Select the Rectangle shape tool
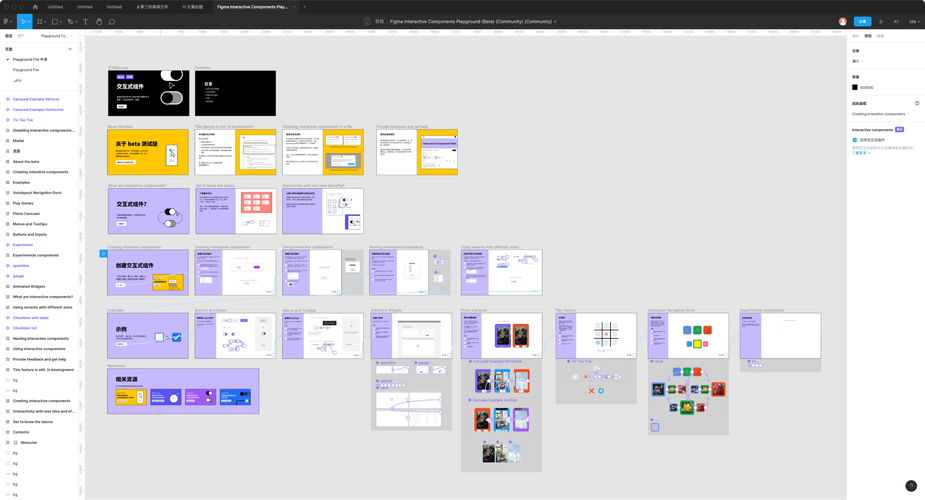The height and width of the screenshot is (500, 925). [x=54, y=21]
